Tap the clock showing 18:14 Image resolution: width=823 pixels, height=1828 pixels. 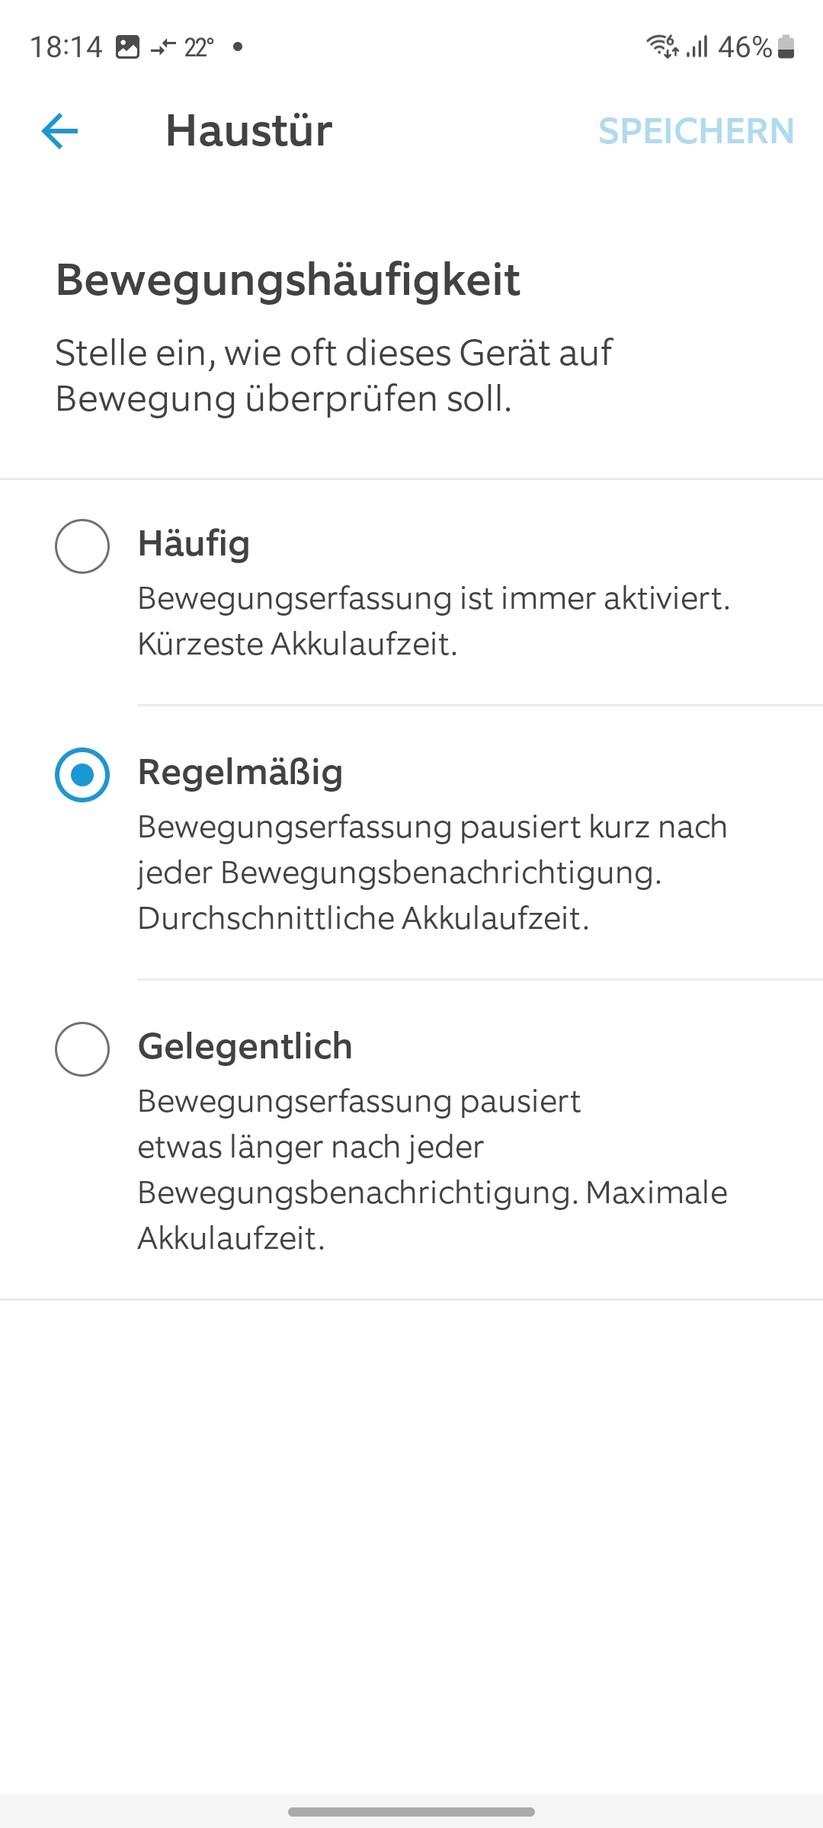[x=68, y=46]
